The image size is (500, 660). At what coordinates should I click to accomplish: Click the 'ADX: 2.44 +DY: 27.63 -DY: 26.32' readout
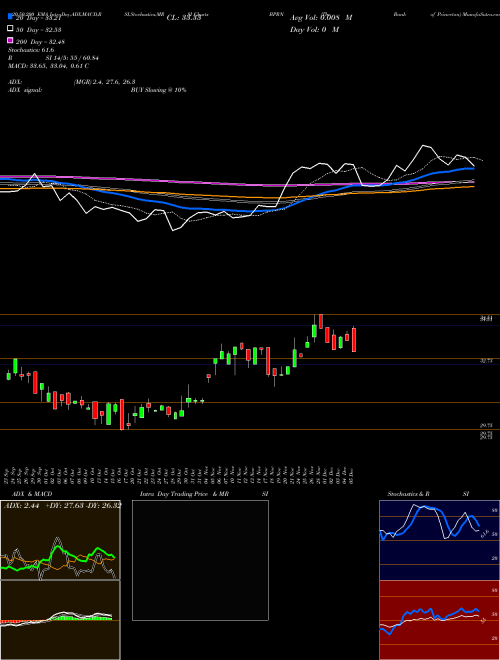coord(62,505)
